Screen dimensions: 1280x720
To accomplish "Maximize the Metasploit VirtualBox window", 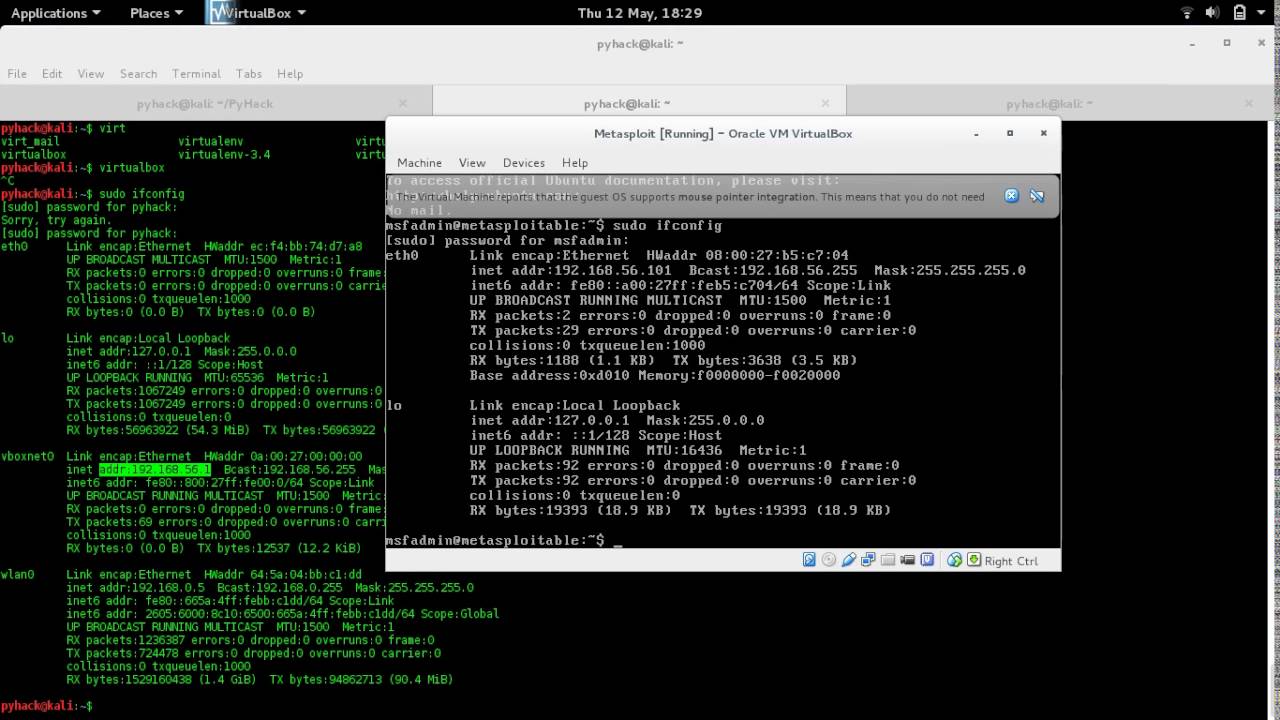I will coord(1010,133).
